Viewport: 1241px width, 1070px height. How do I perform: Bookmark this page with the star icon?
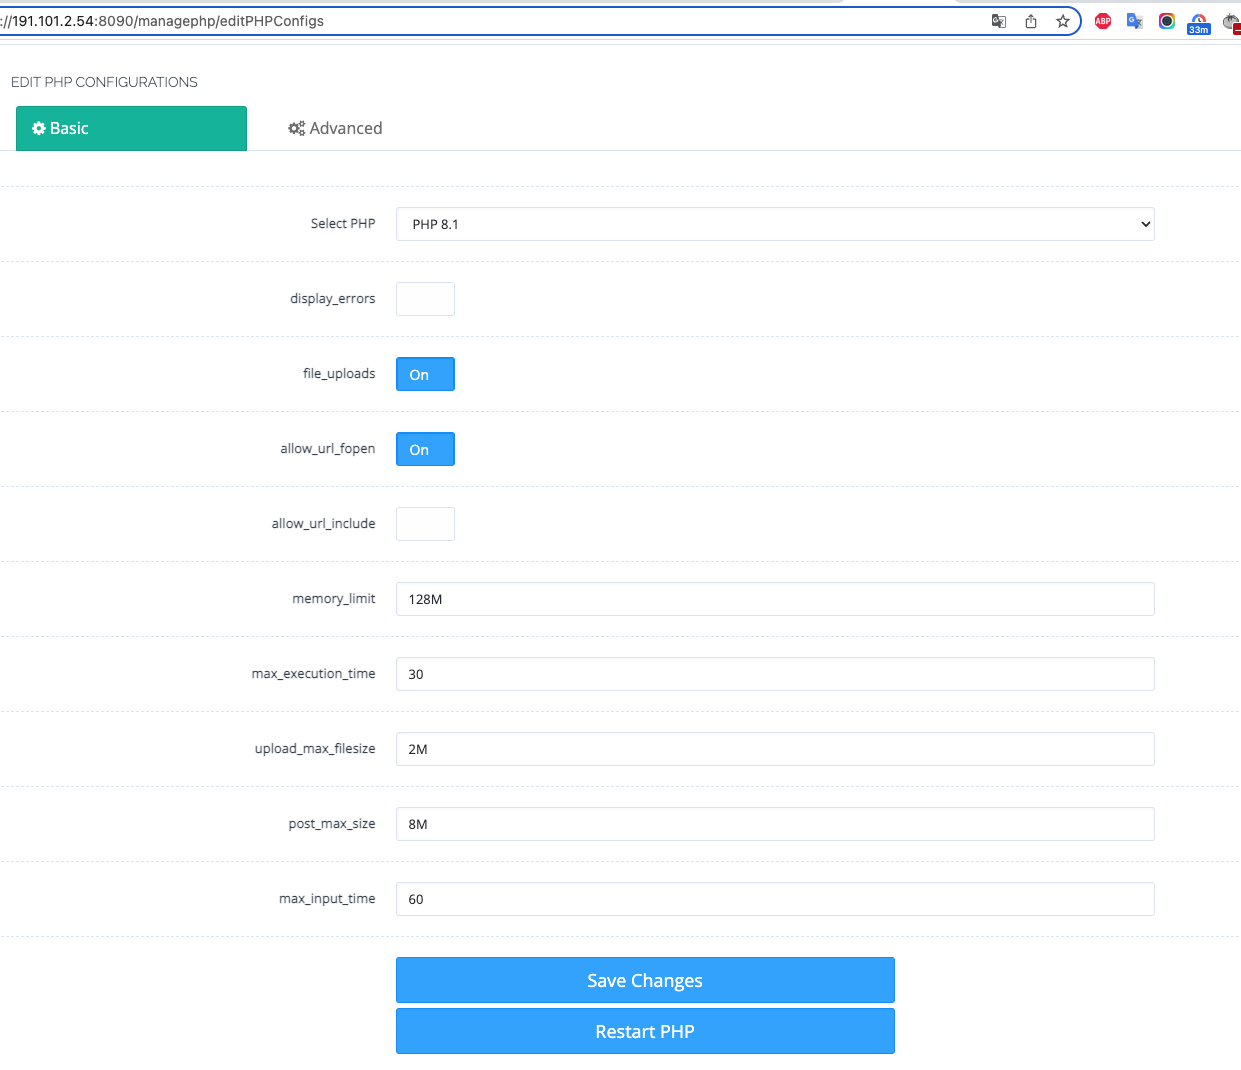[1063, 21]
